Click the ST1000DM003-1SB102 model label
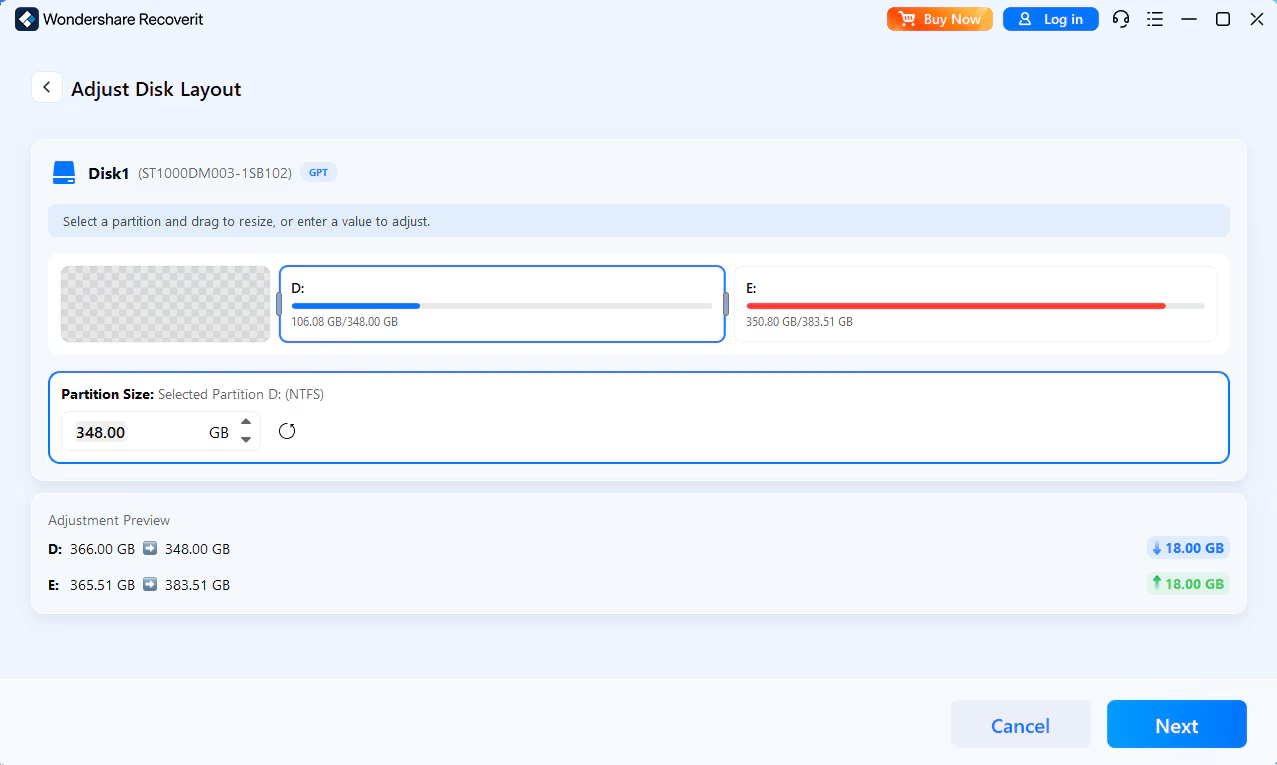Image resolution: width=1277 pixels, height=765 pixels. click(215, 173)
